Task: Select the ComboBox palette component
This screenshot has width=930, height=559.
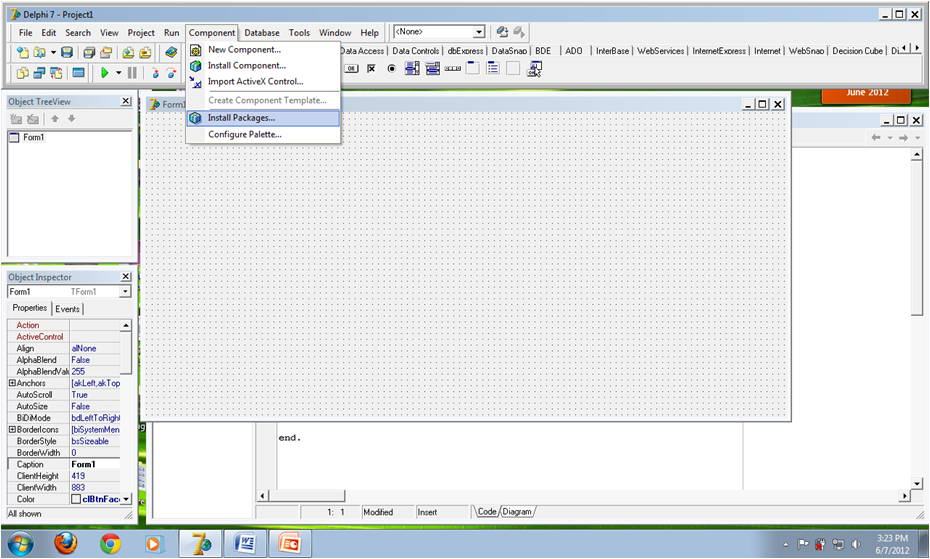Action: click(x=432, y=69)
